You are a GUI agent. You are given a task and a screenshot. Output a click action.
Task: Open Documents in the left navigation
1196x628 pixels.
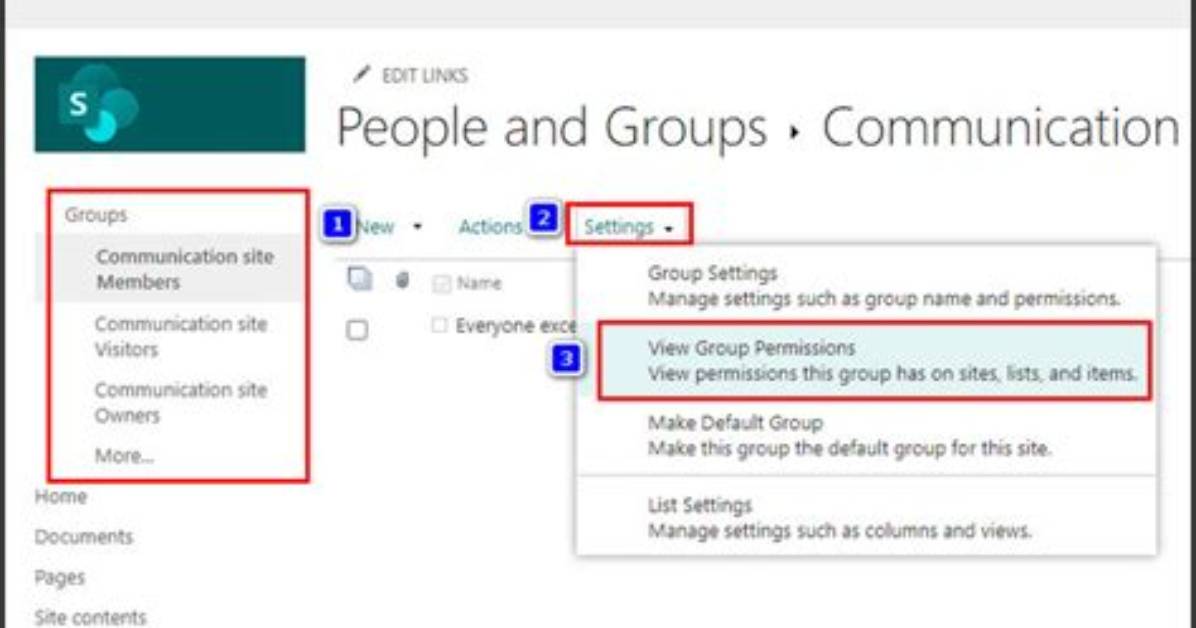84,536
